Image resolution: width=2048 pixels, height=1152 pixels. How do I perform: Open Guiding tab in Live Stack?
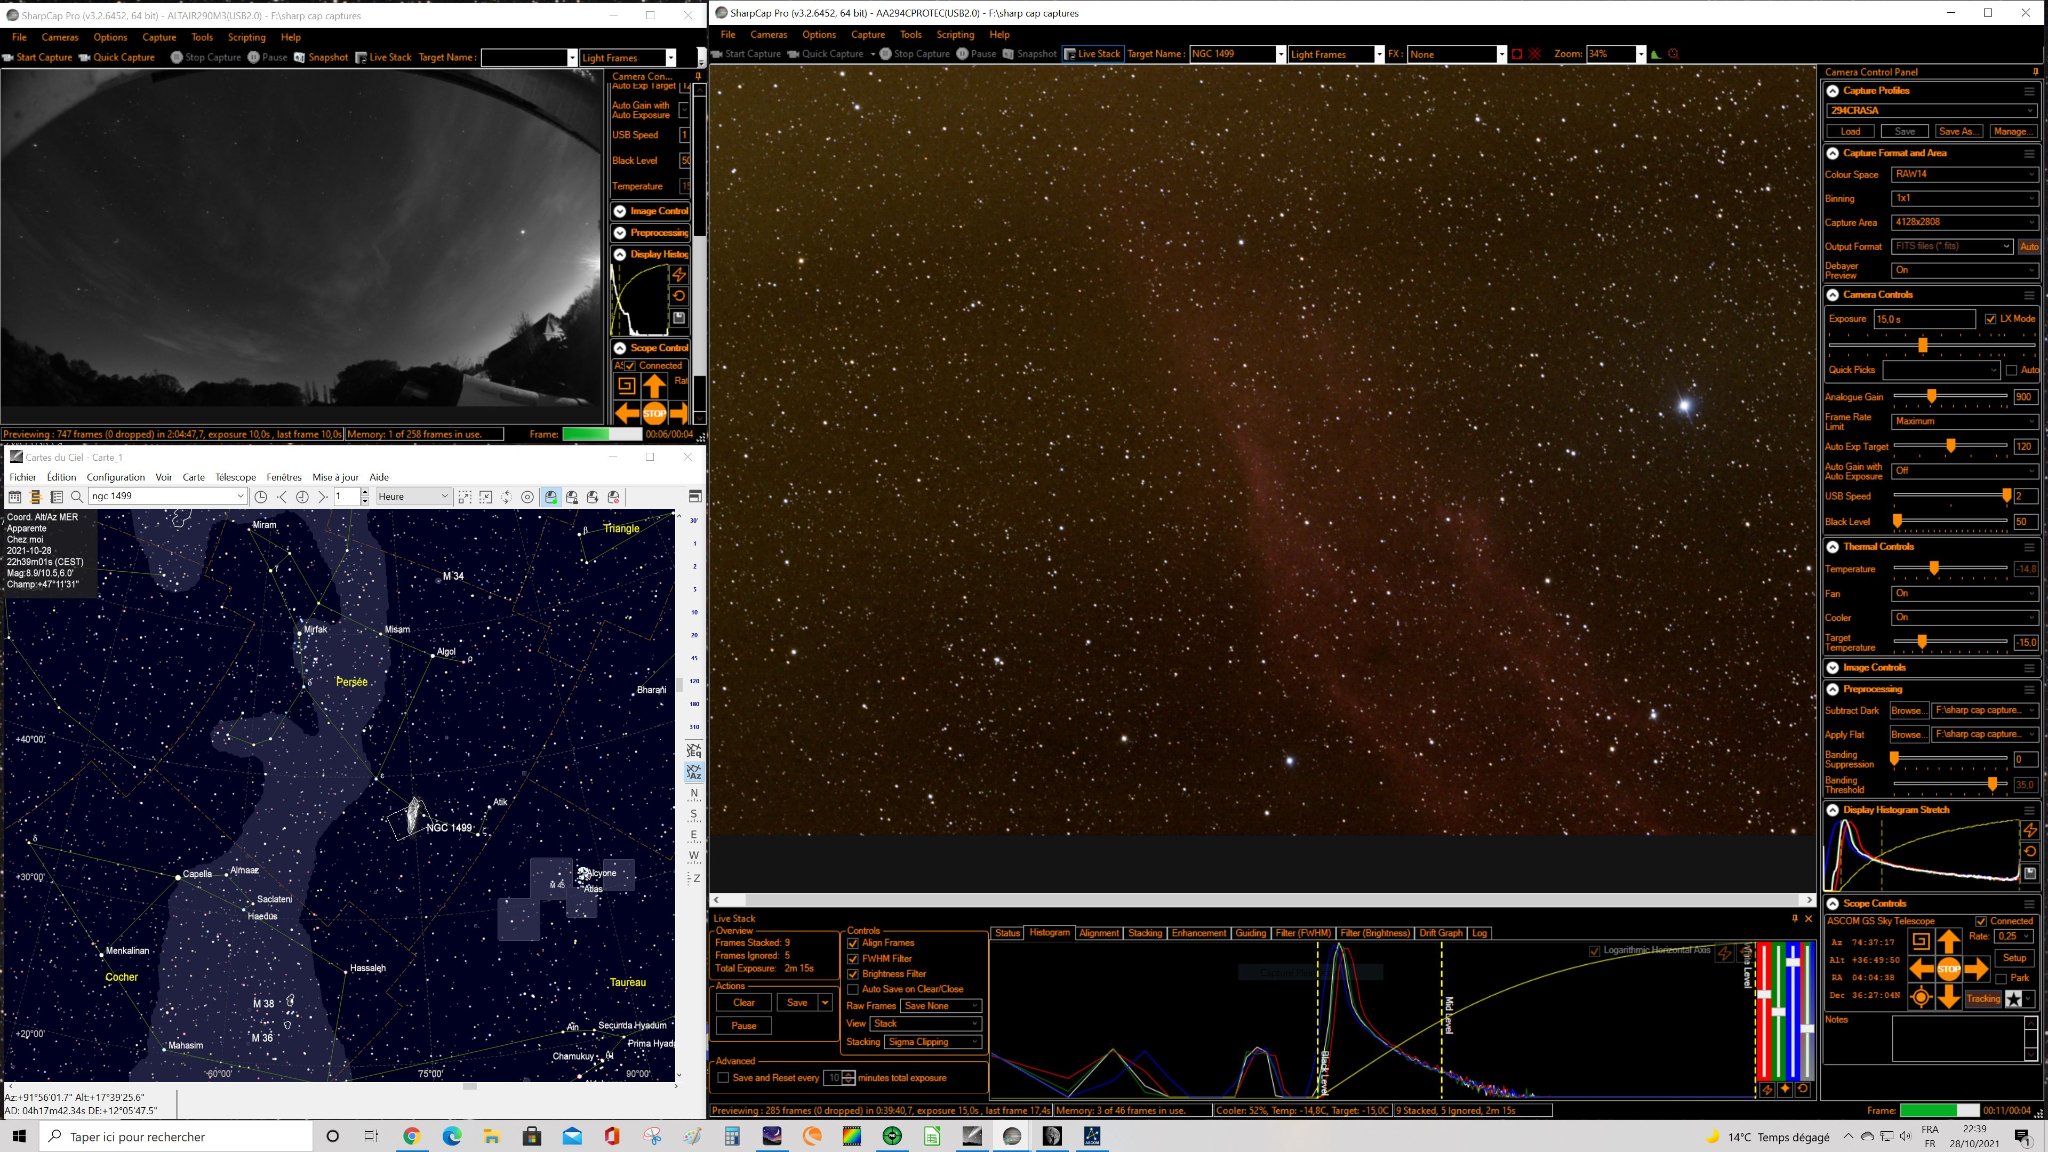pyautogui.click(x=1250, y=933)
